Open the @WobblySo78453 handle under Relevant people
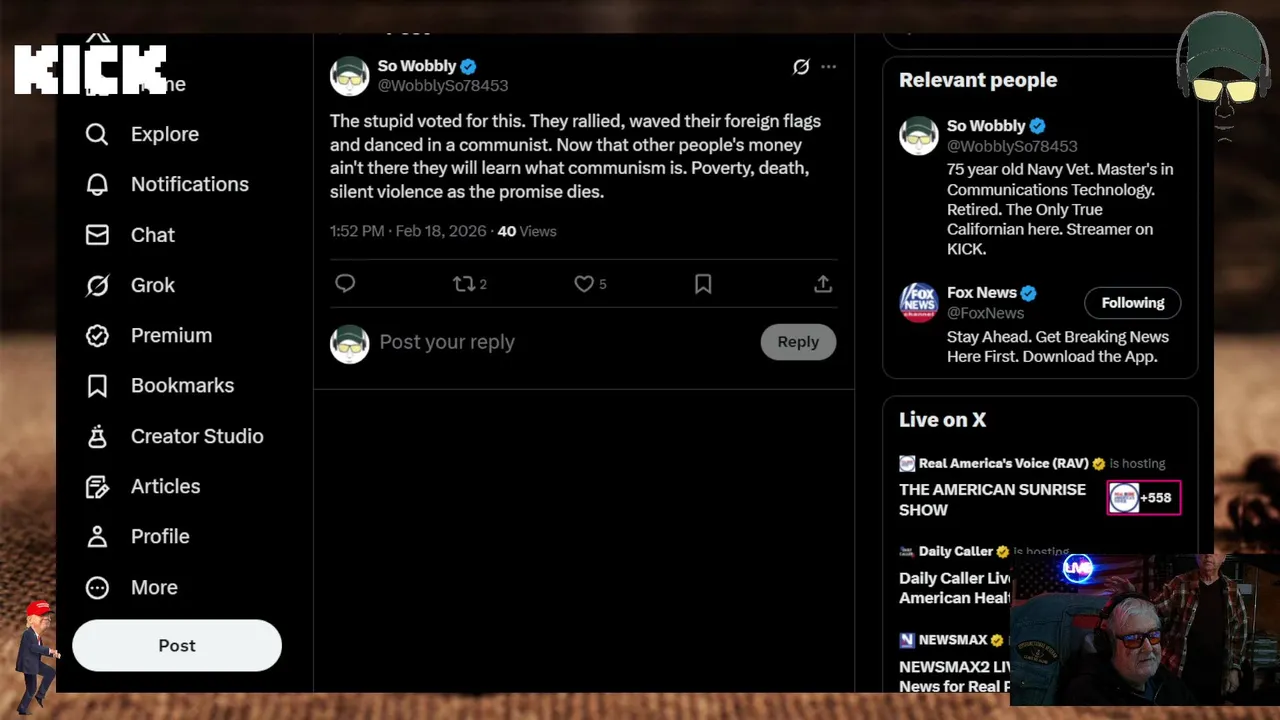Viewport: 1280px width, 720px height. click(1012, 146)
